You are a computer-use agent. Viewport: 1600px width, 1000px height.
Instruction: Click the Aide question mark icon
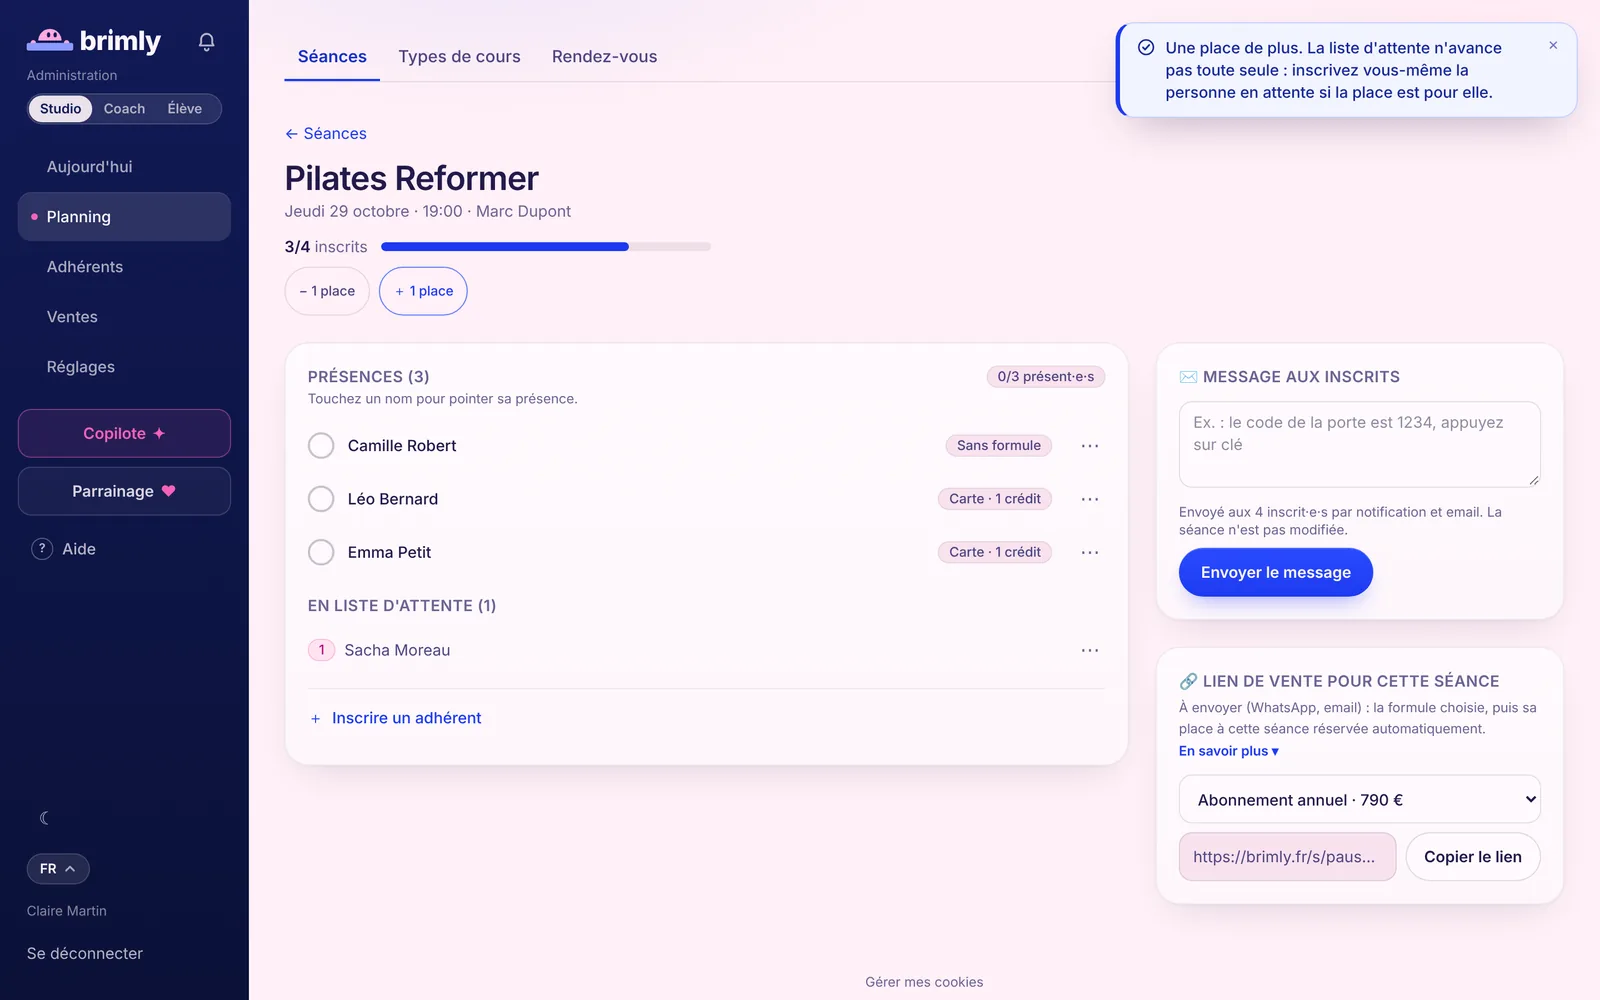pos(42,549)
